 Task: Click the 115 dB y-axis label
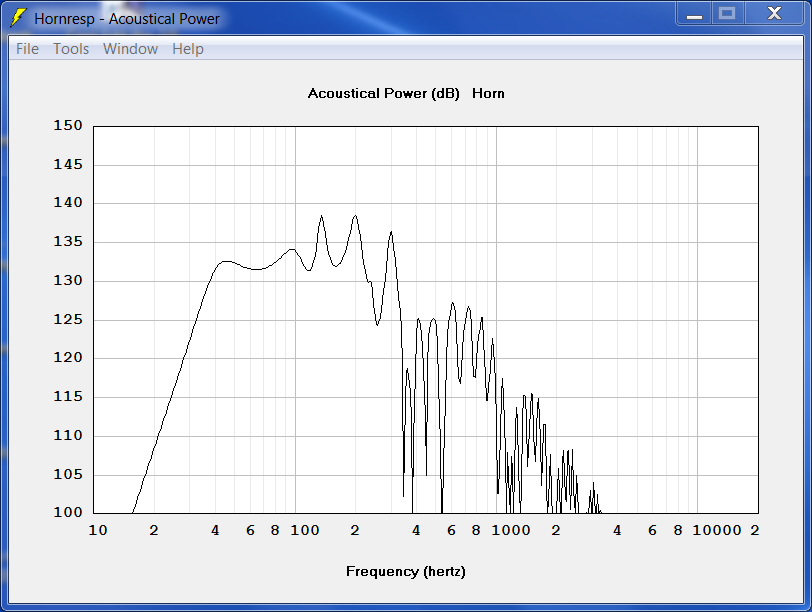click(68, 396)
